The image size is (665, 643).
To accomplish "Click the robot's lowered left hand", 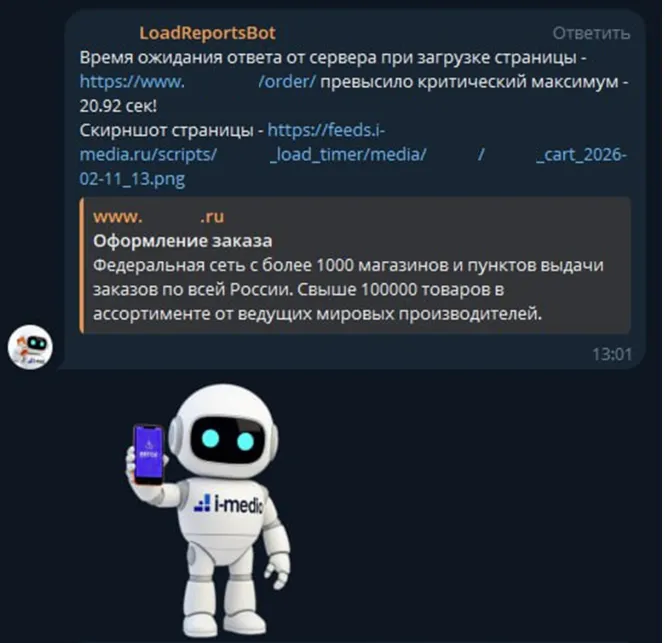I will click(x=278, y=574).
